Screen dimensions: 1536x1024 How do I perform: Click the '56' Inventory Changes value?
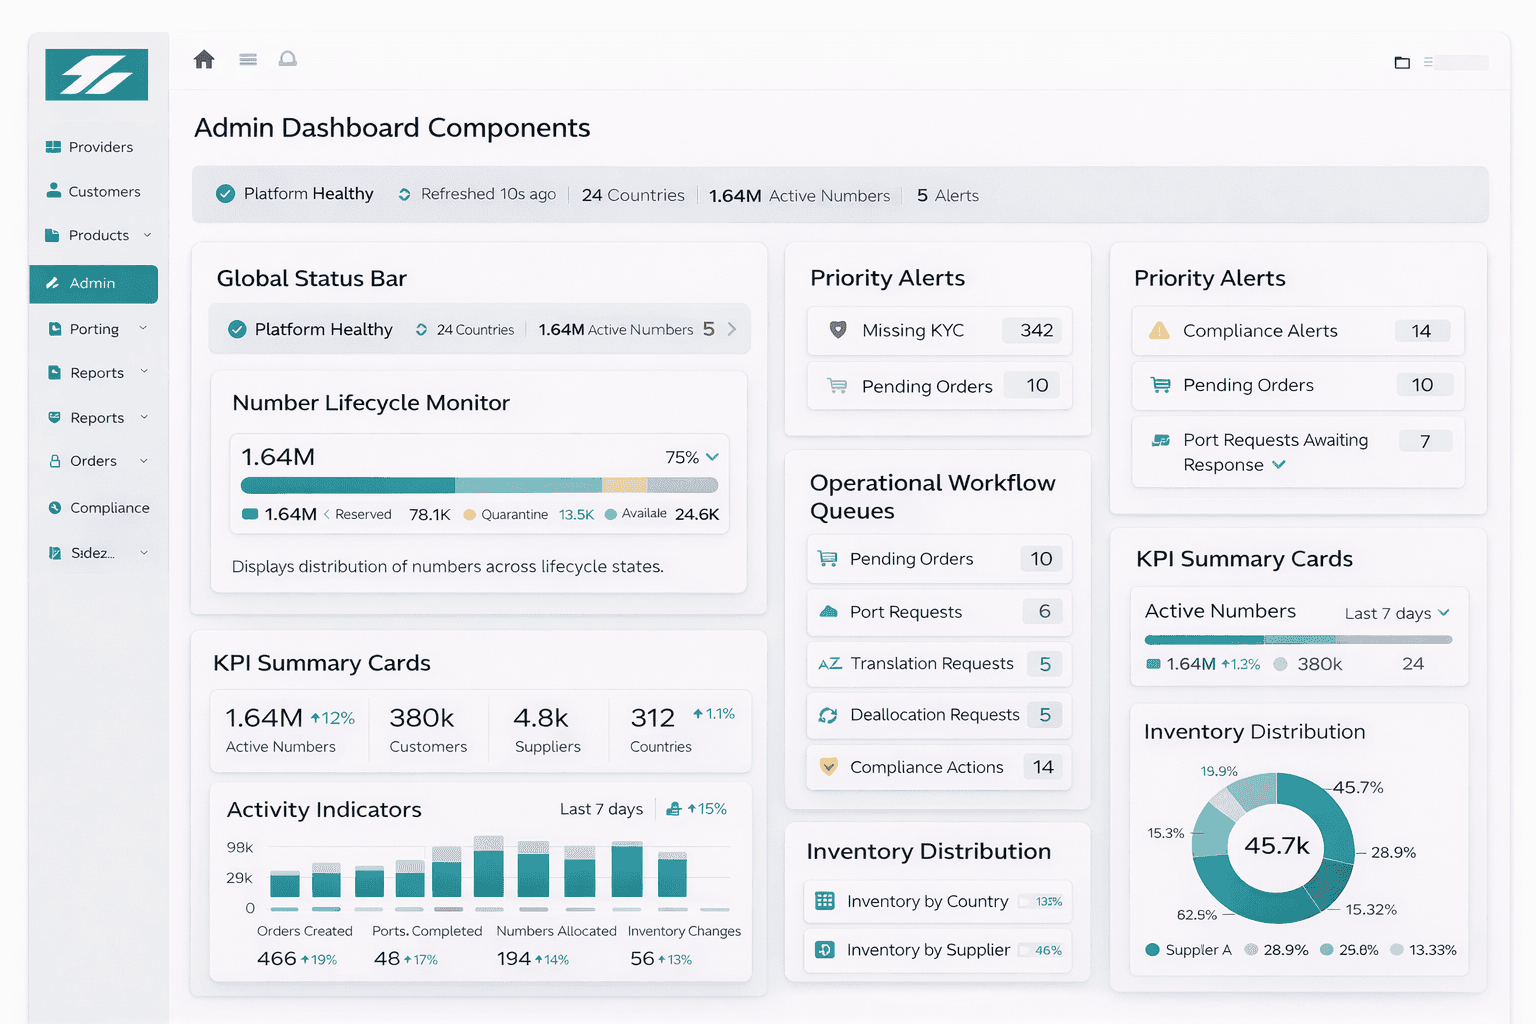[642, 958]
